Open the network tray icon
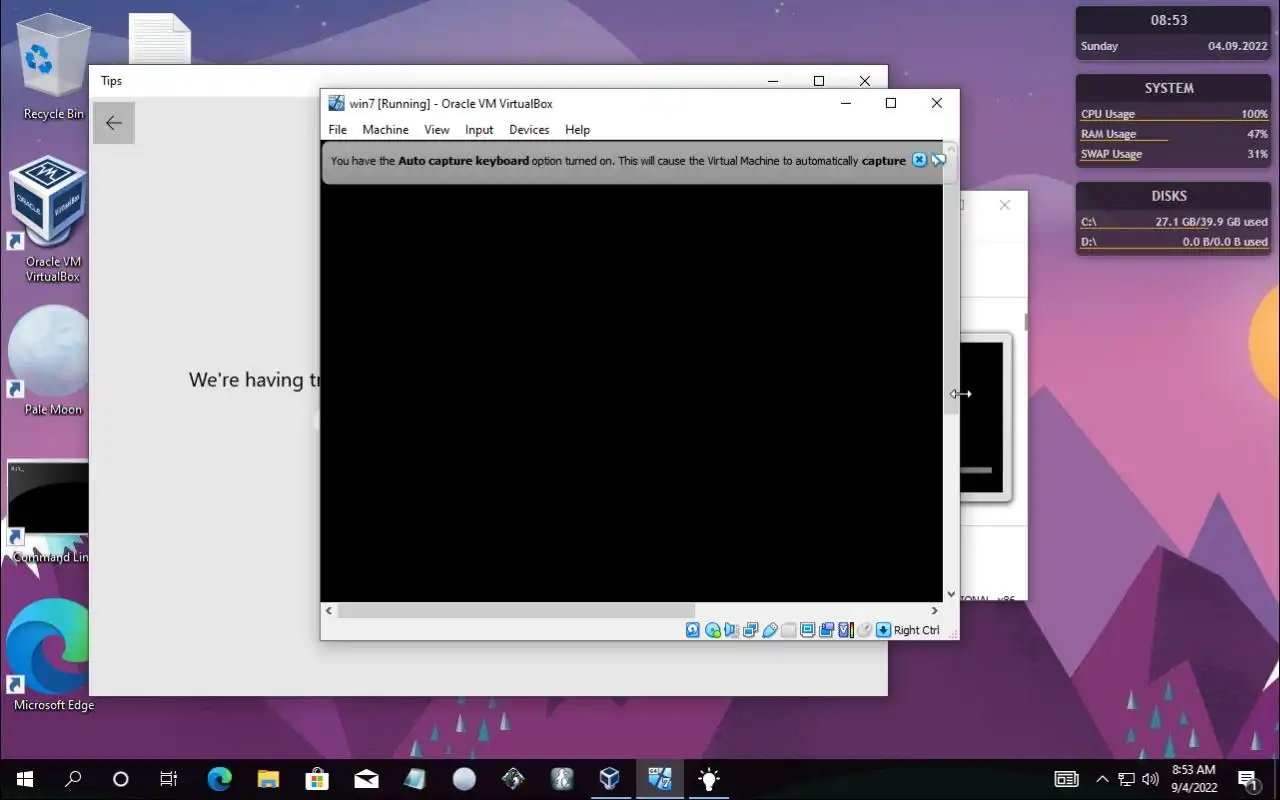 1126,779
